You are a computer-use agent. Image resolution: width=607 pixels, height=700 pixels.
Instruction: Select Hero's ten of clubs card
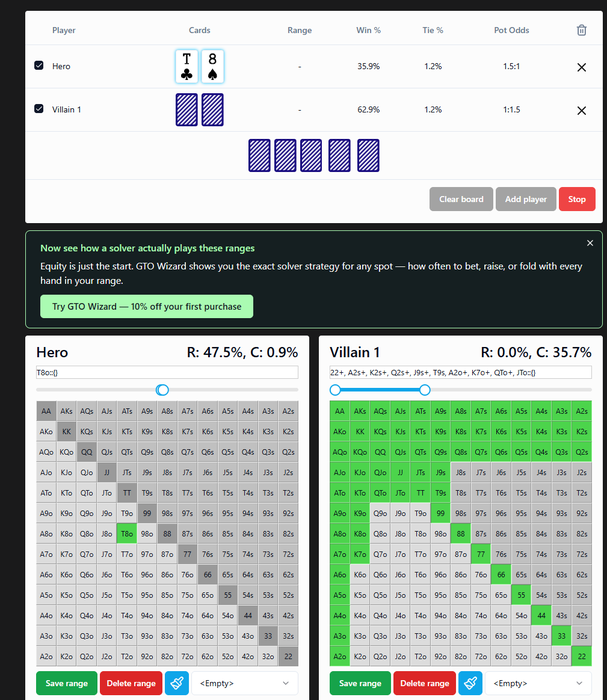point(187,67)
